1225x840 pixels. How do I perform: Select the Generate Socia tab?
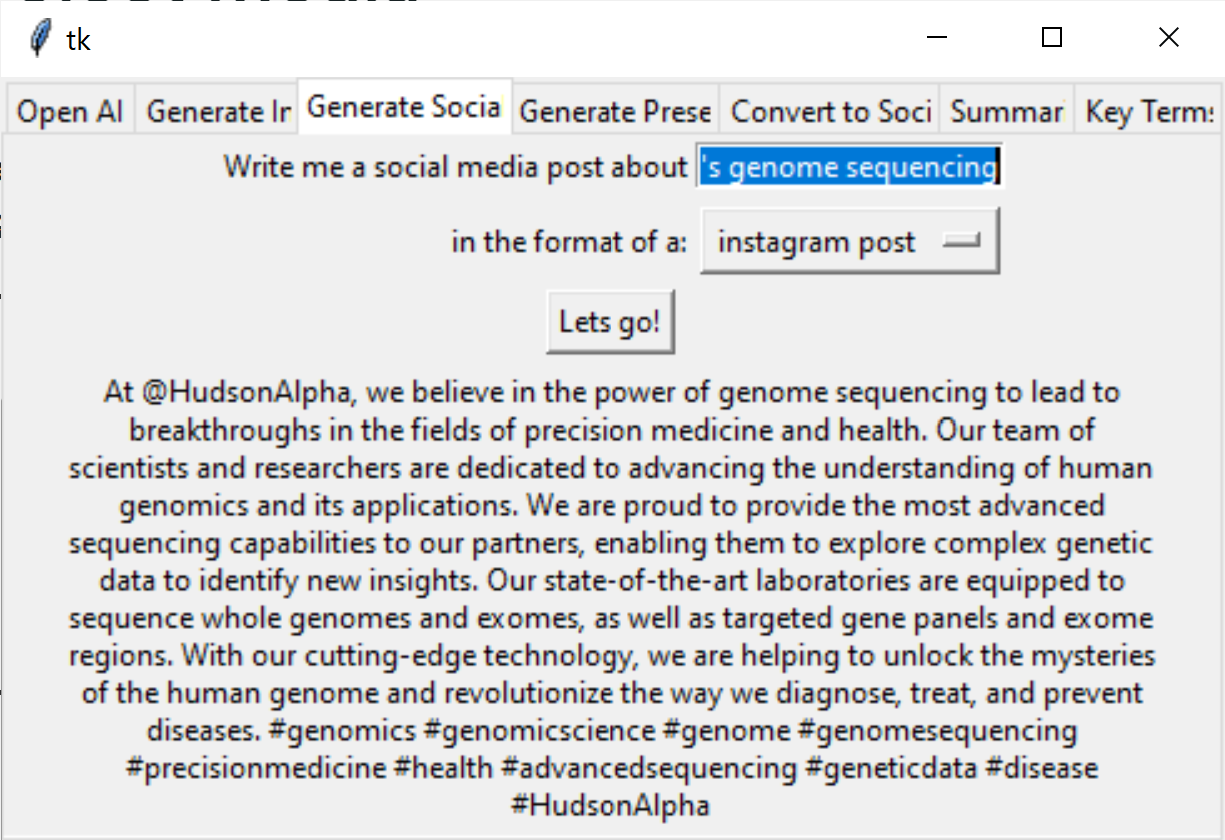pyautogui.click(x=404, y=107)
